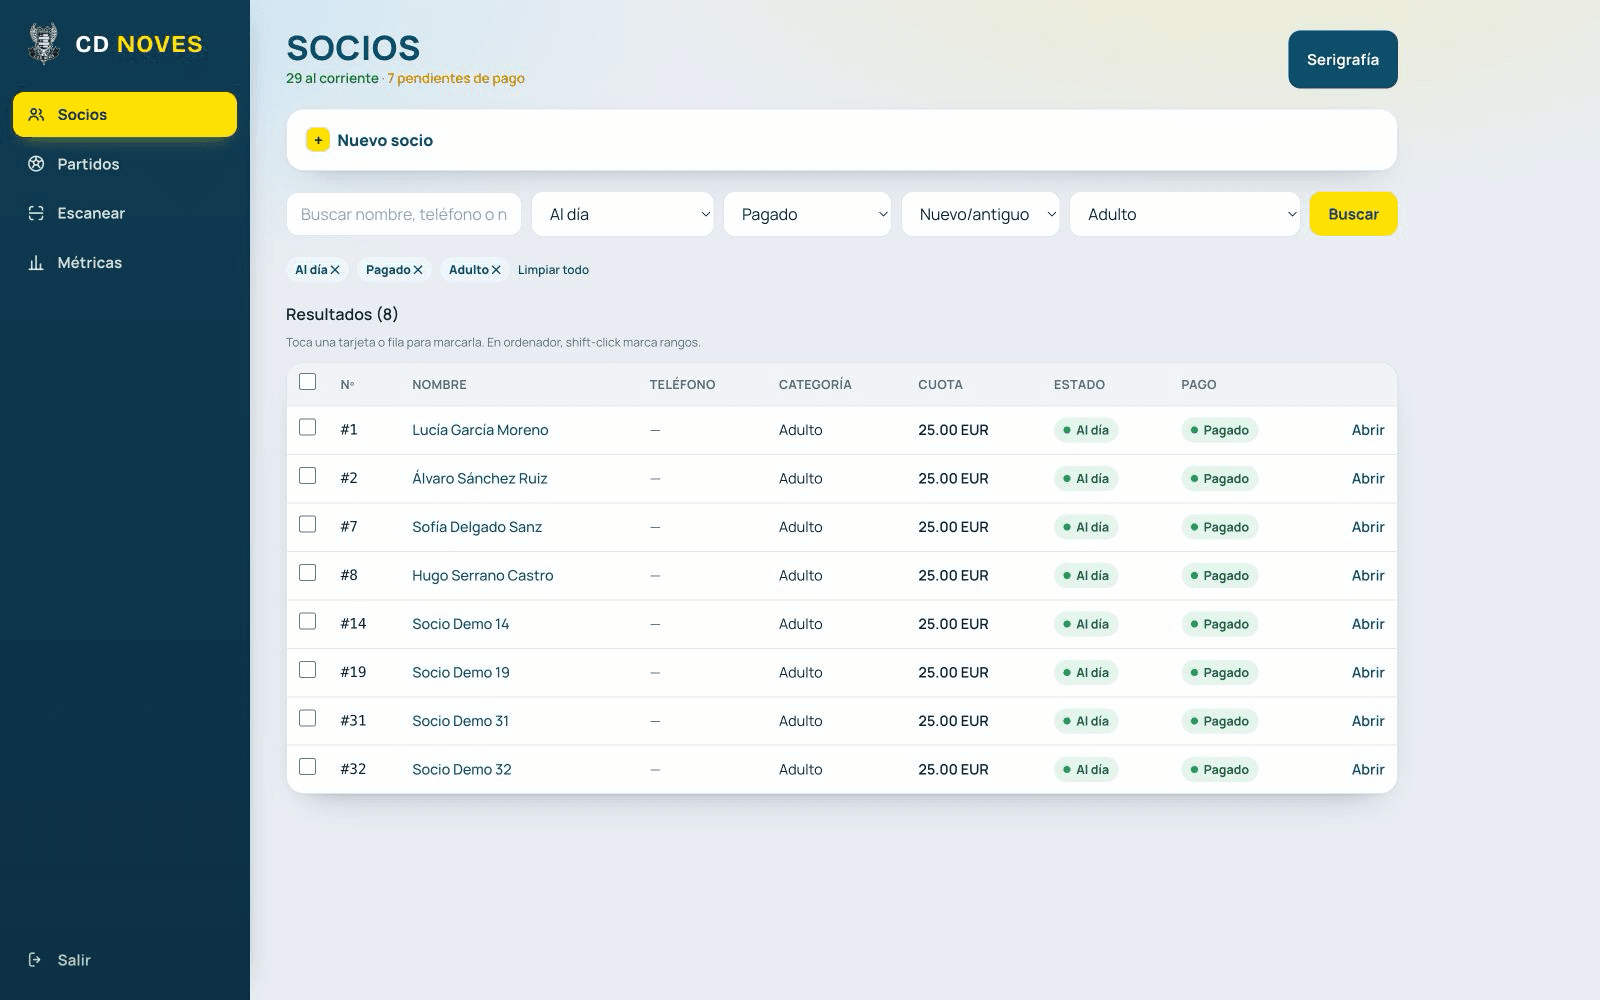Viewport: 1600px width, 1000px height.
Task: Click the CD NOVES title text
Action: pos(139,44)
